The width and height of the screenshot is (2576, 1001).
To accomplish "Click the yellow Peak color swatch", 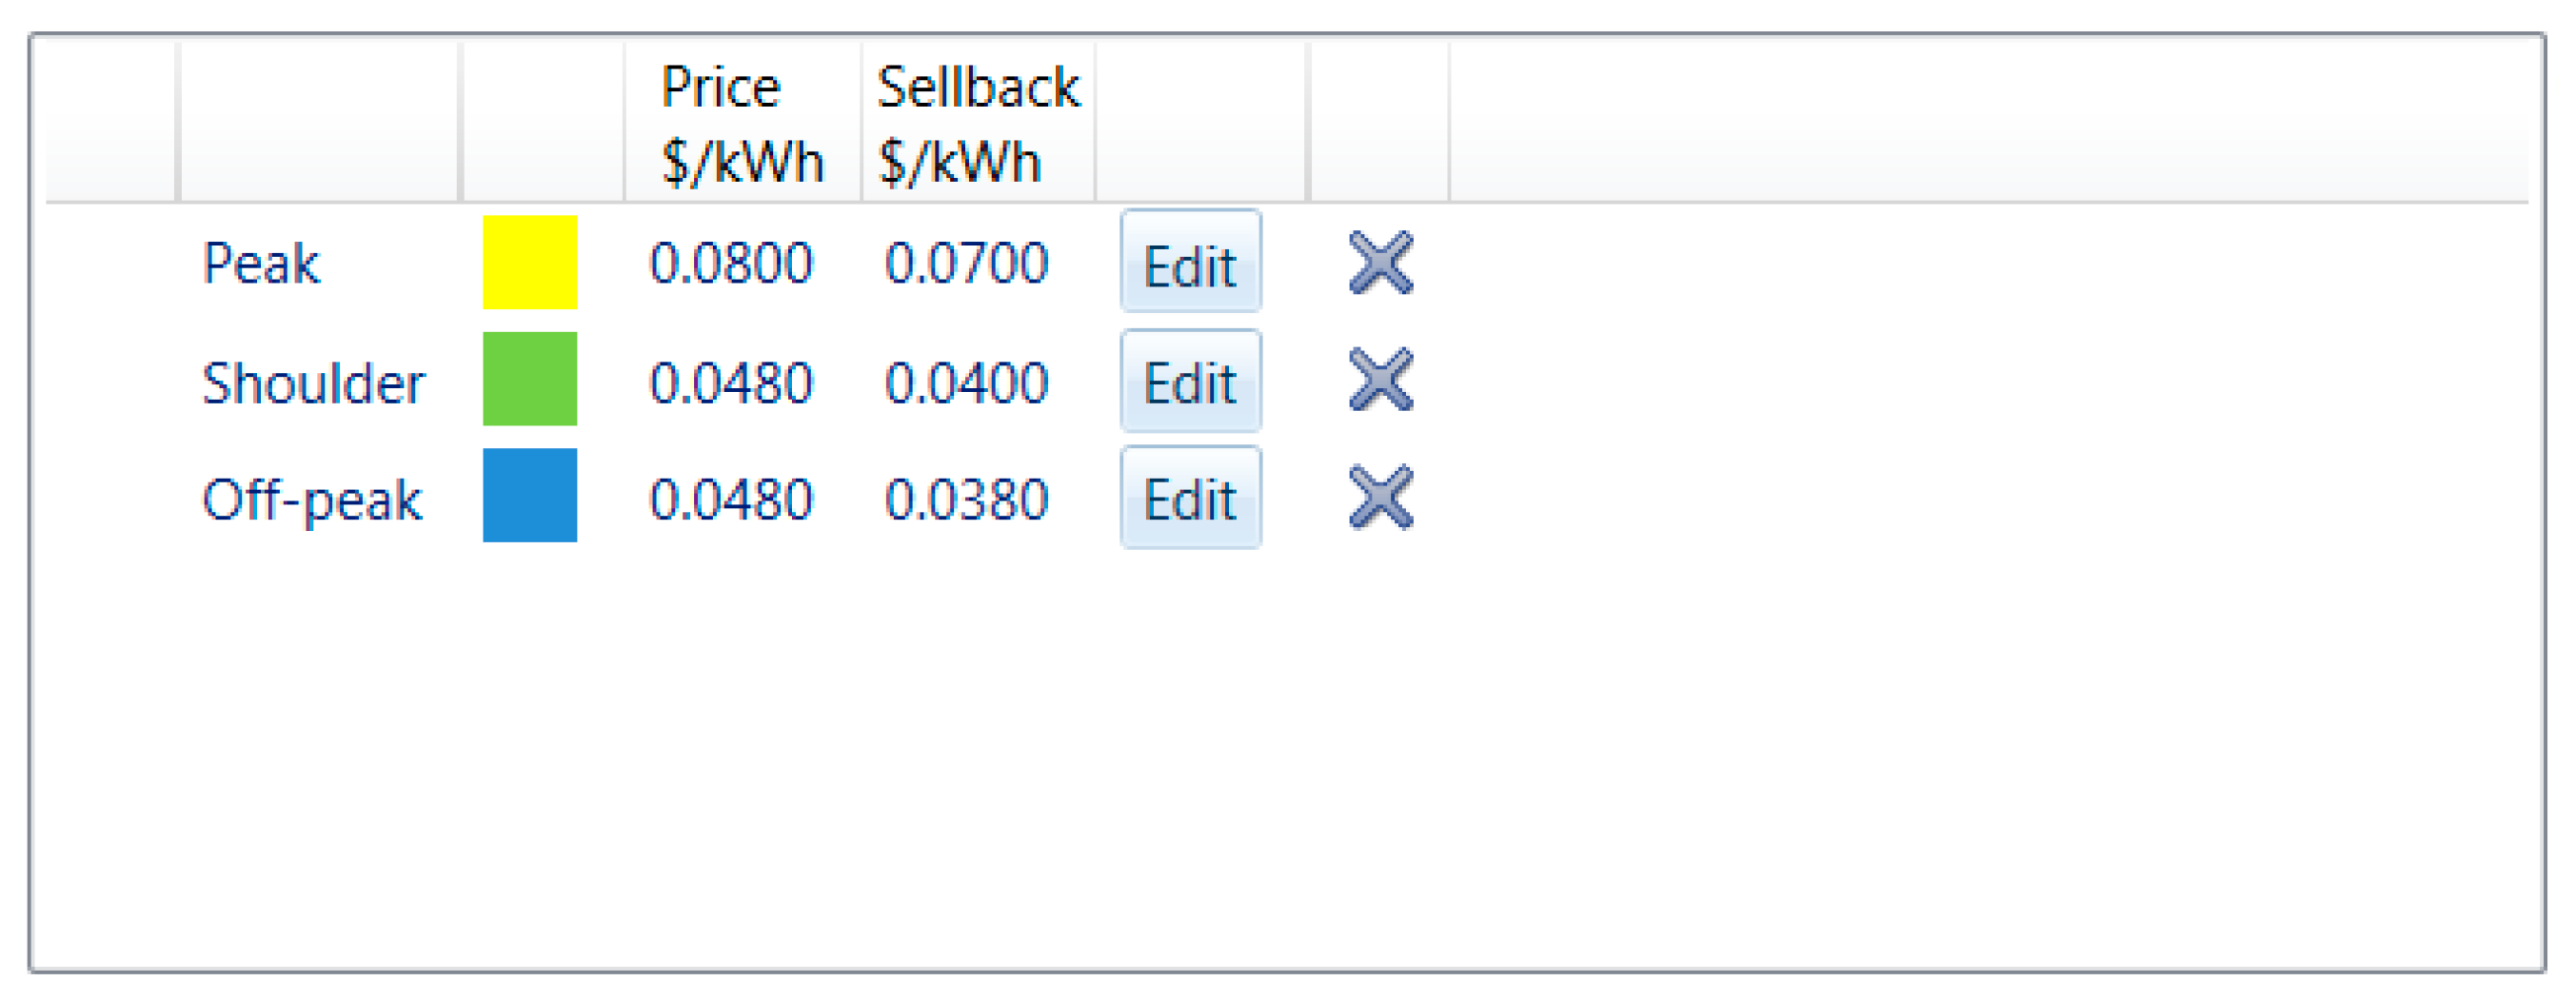I will coord(529,263).
